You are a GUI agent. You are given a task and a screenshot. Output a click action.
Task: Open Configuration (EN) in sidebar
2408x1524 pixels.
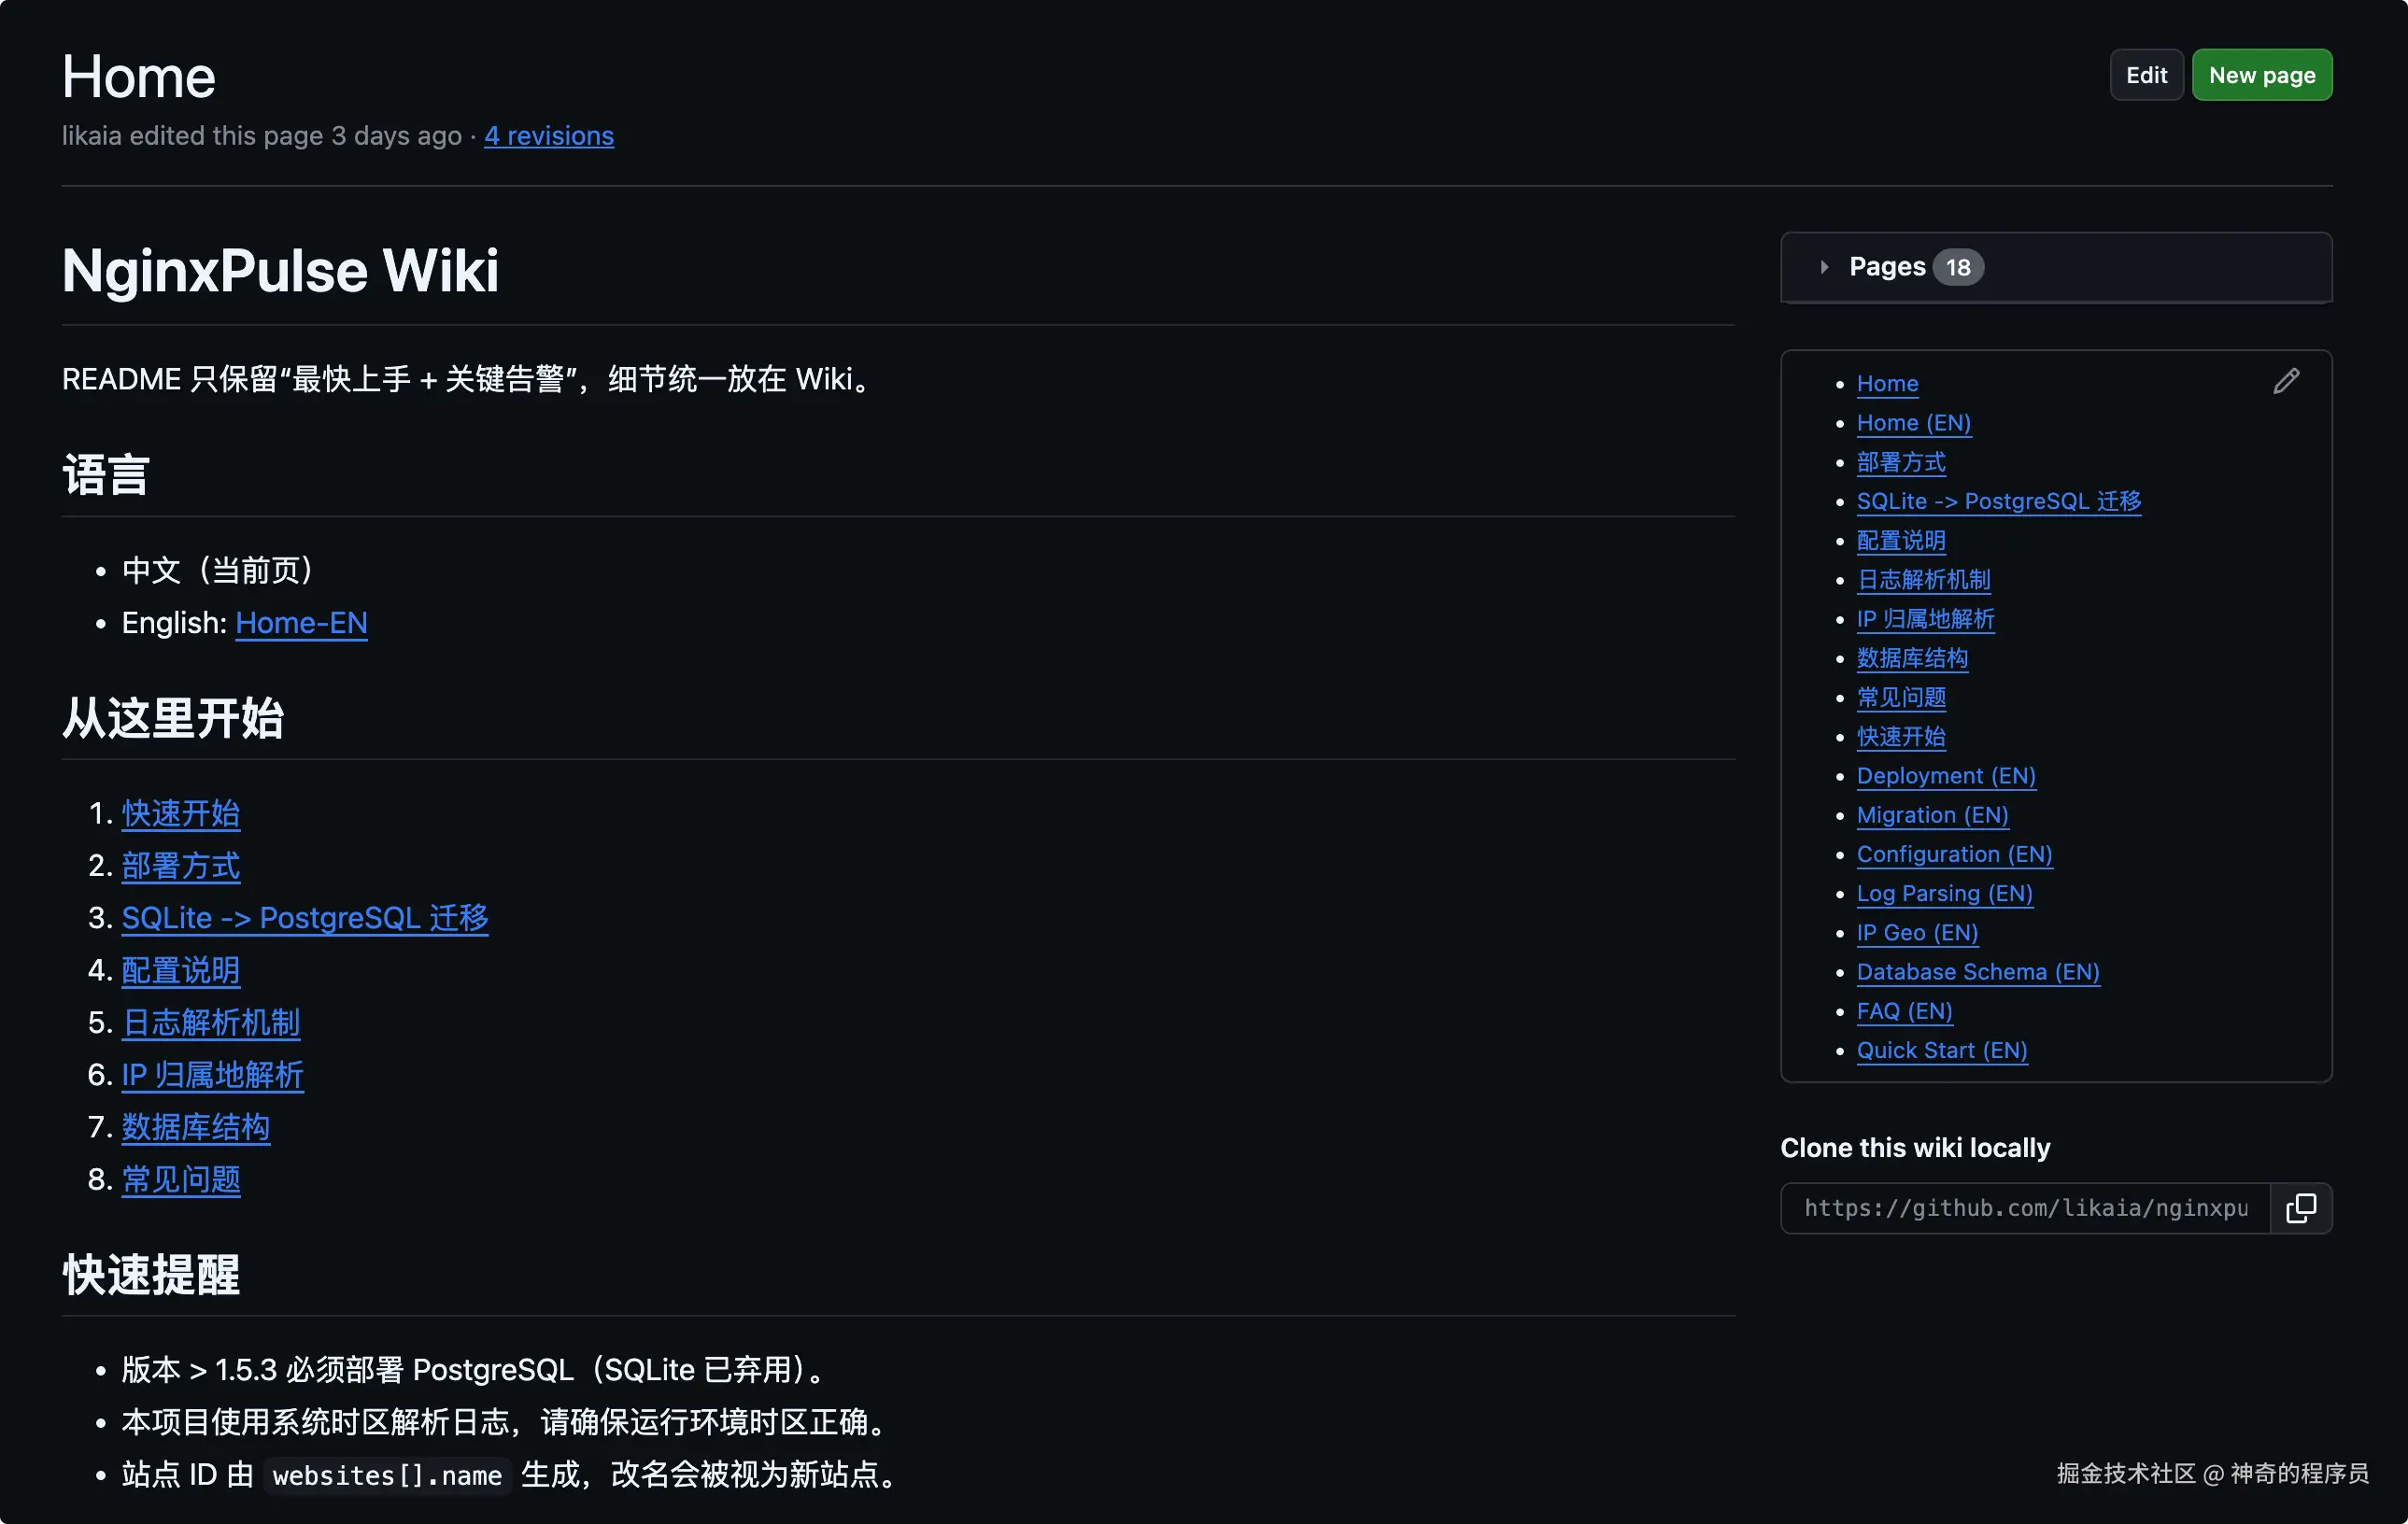point(1953,854)
